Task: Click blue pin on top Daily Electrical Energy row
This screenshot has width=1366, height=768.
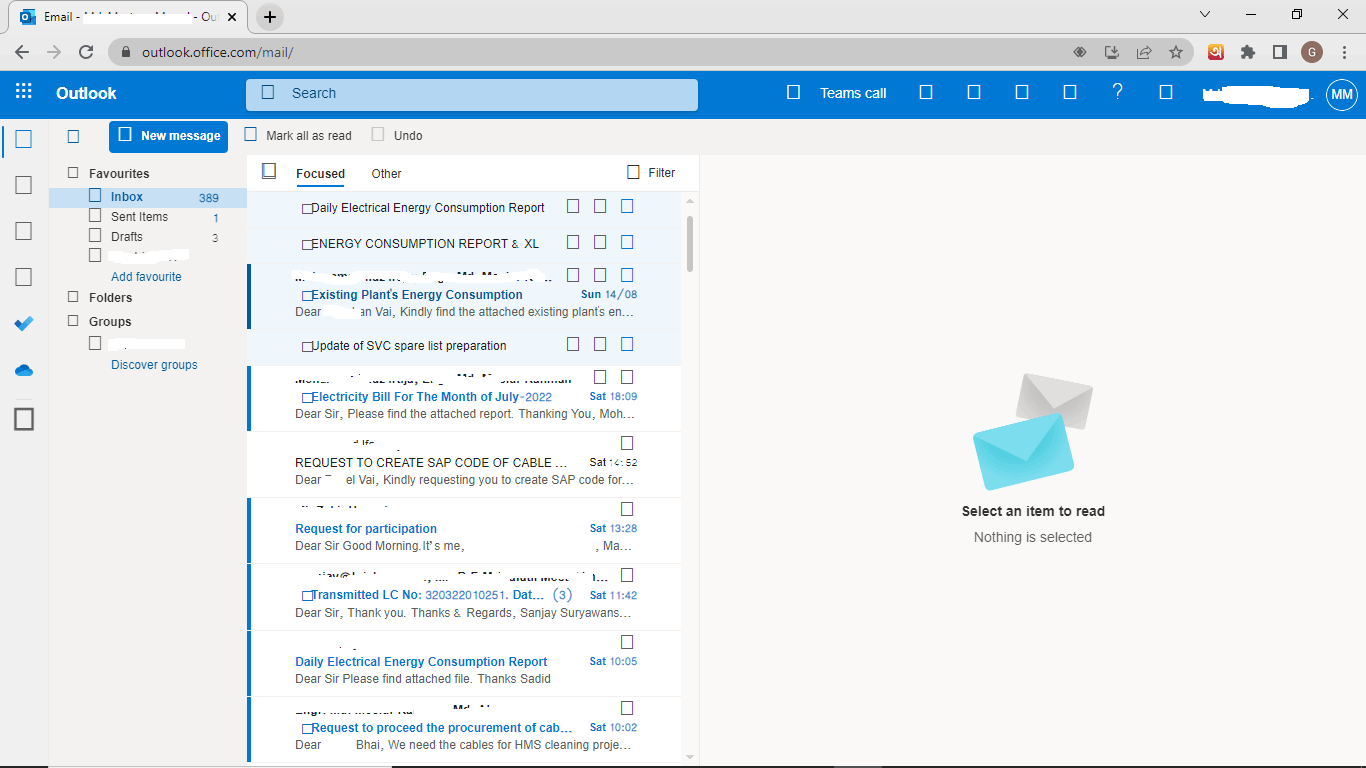Action: click(x=627, y=206)
